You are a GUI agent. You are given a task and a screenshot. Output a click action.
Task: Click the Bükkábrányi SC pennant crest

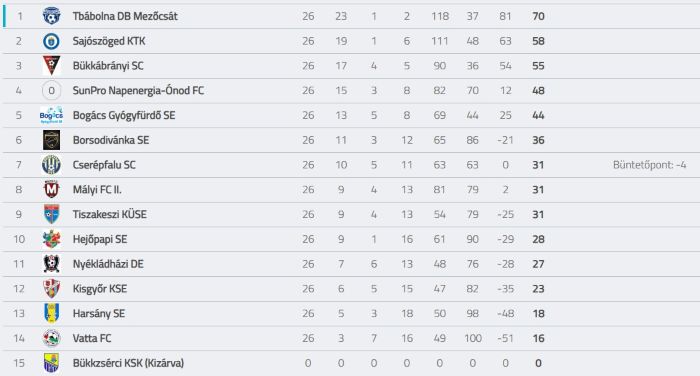(51, 66)
